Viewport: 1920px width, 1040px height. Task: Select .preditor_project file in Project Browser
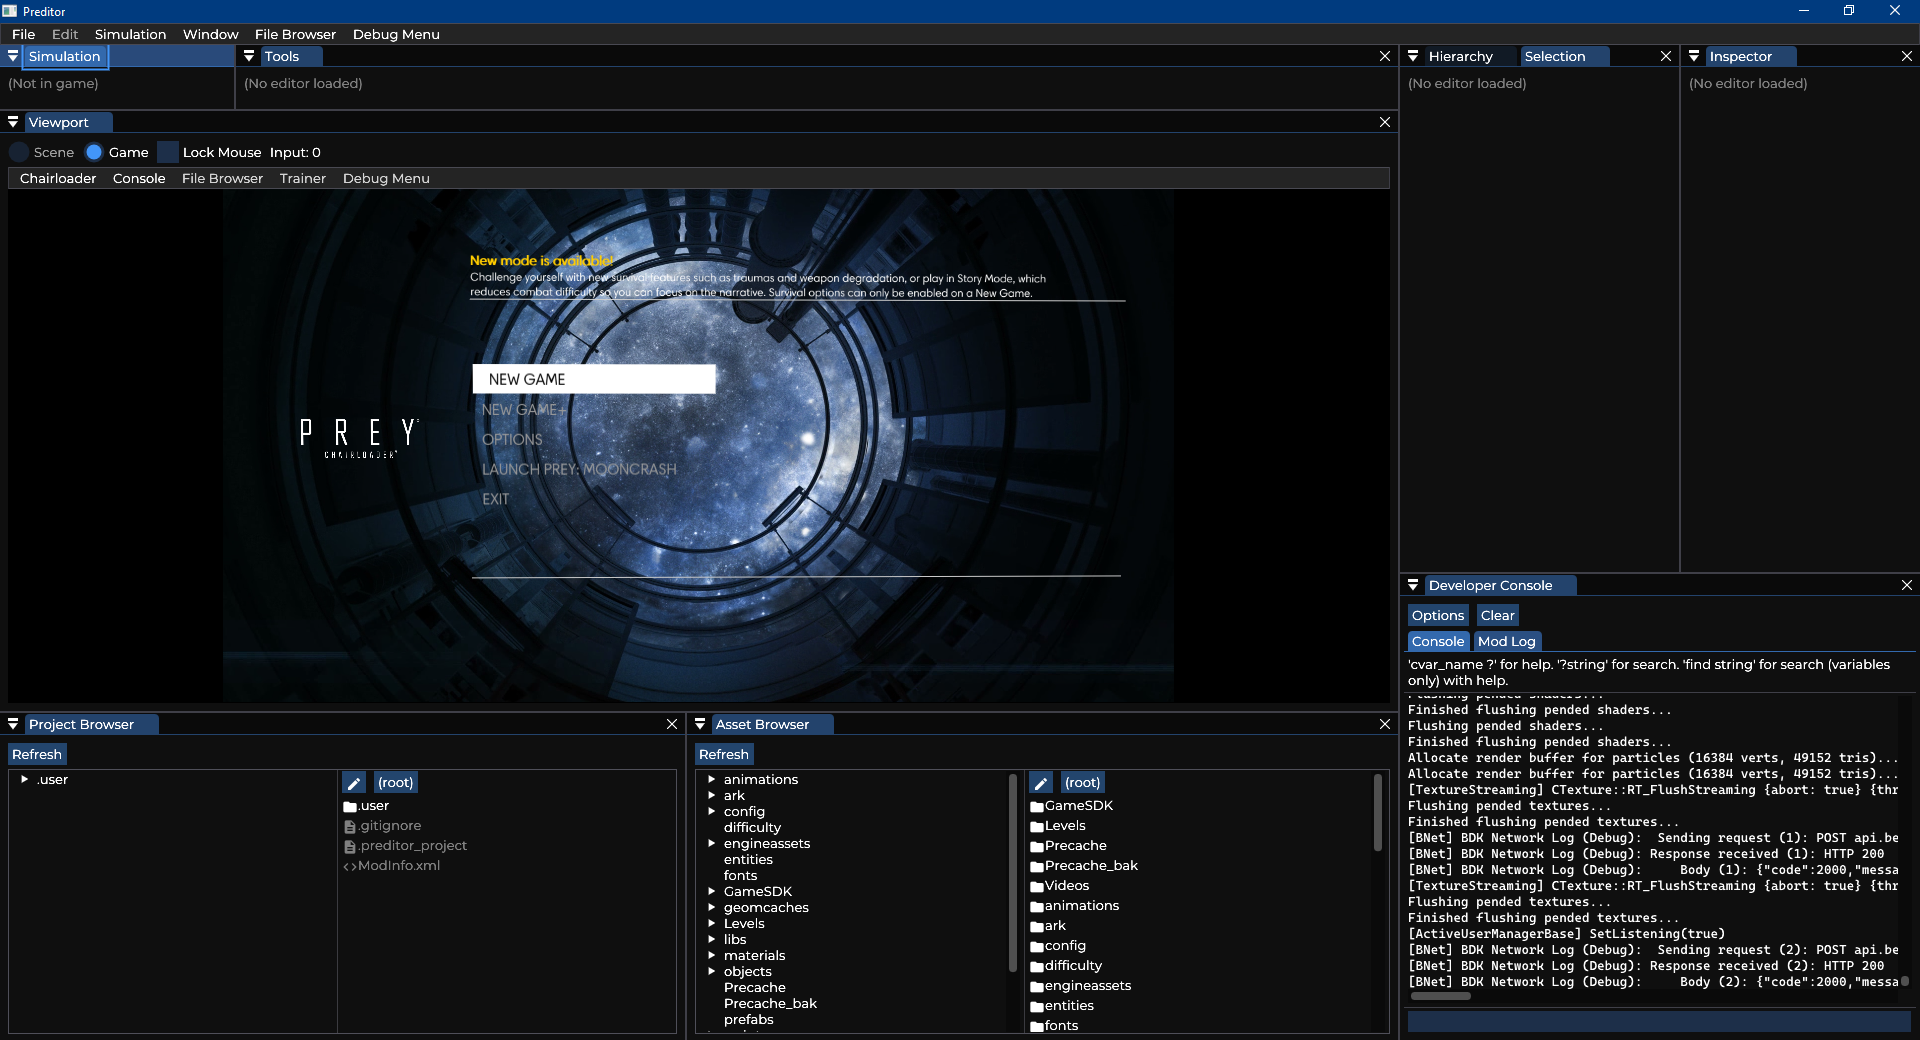[405, 846]
